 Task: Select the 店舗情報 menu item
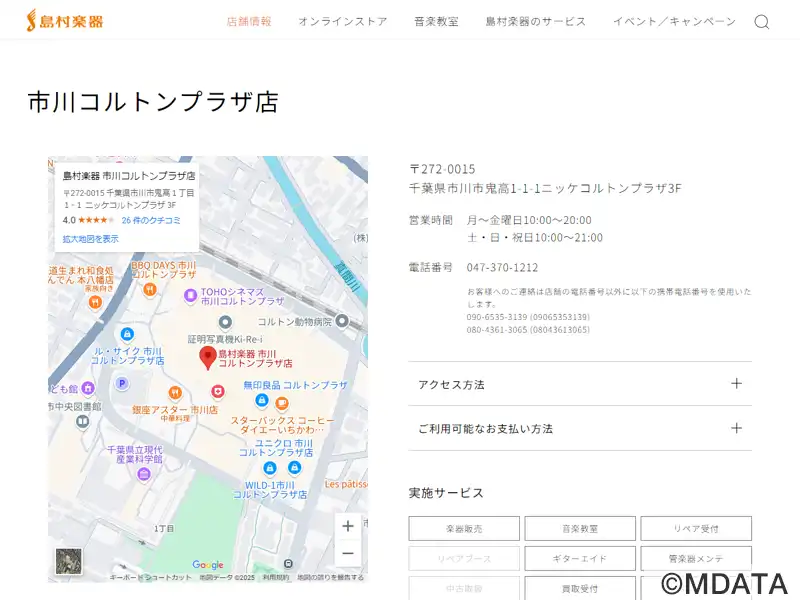[249, 21]
